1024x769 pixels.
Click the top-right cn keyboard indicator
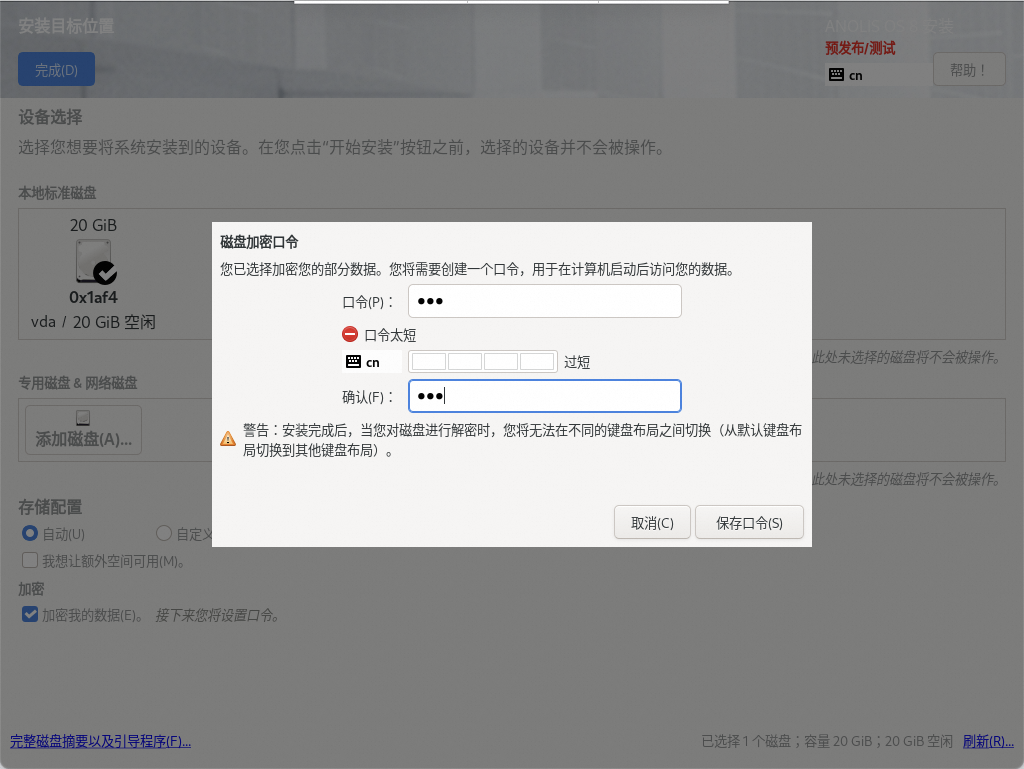tap(846, 75)
